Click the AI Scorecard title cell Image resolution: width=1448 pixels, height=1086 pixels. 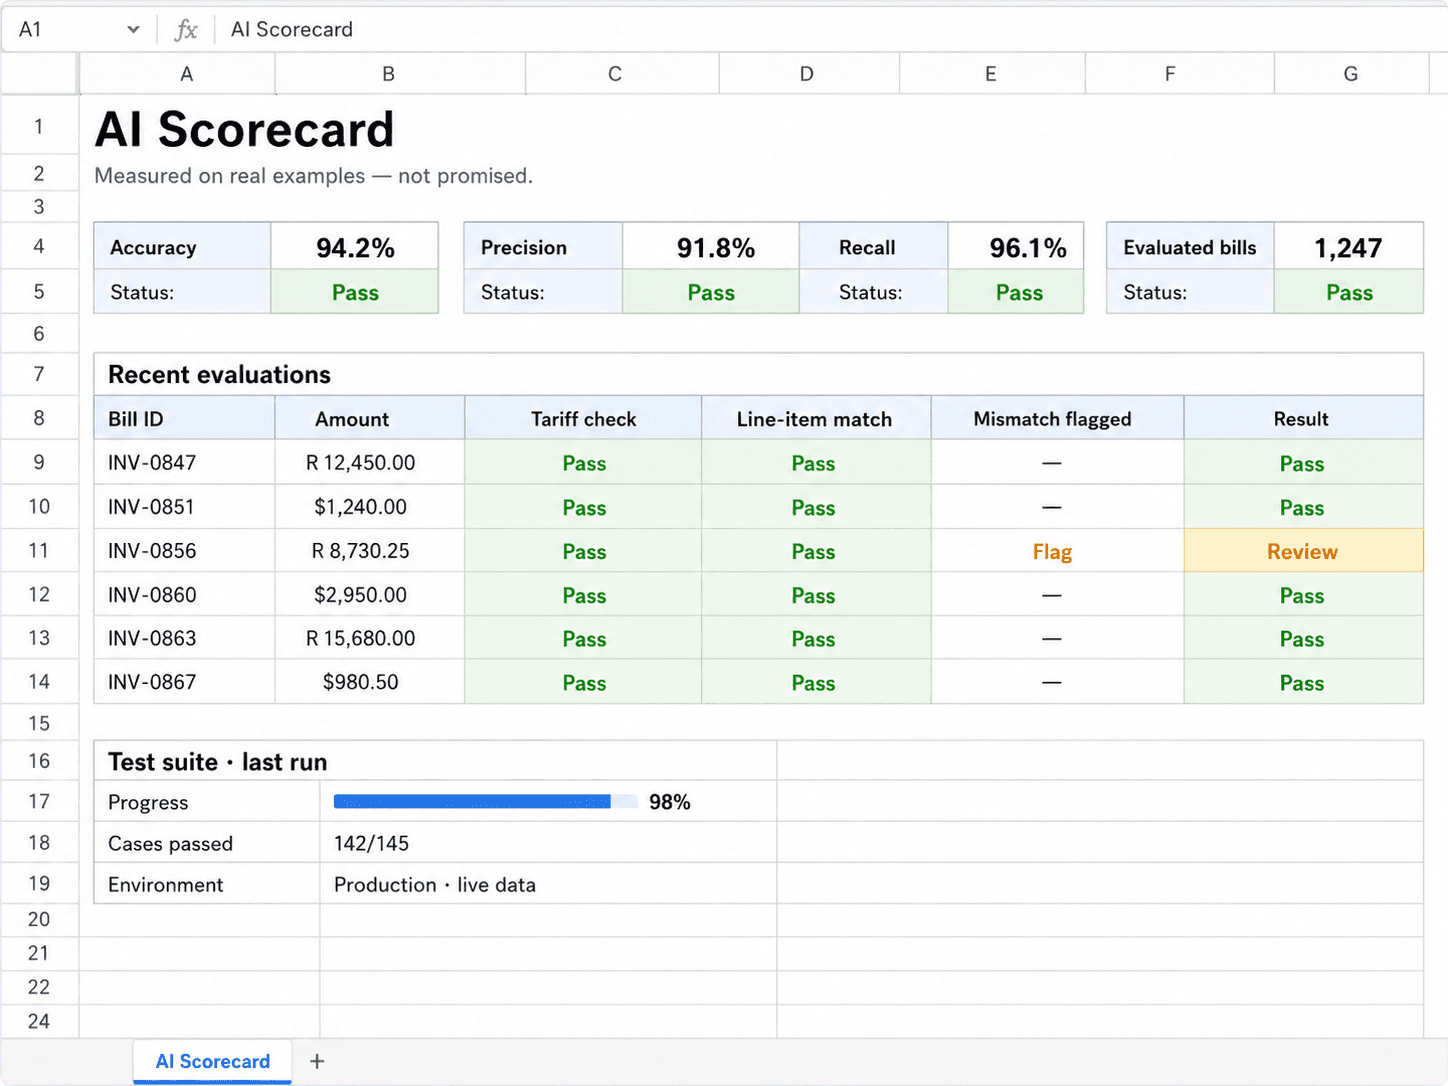(245, 129)
